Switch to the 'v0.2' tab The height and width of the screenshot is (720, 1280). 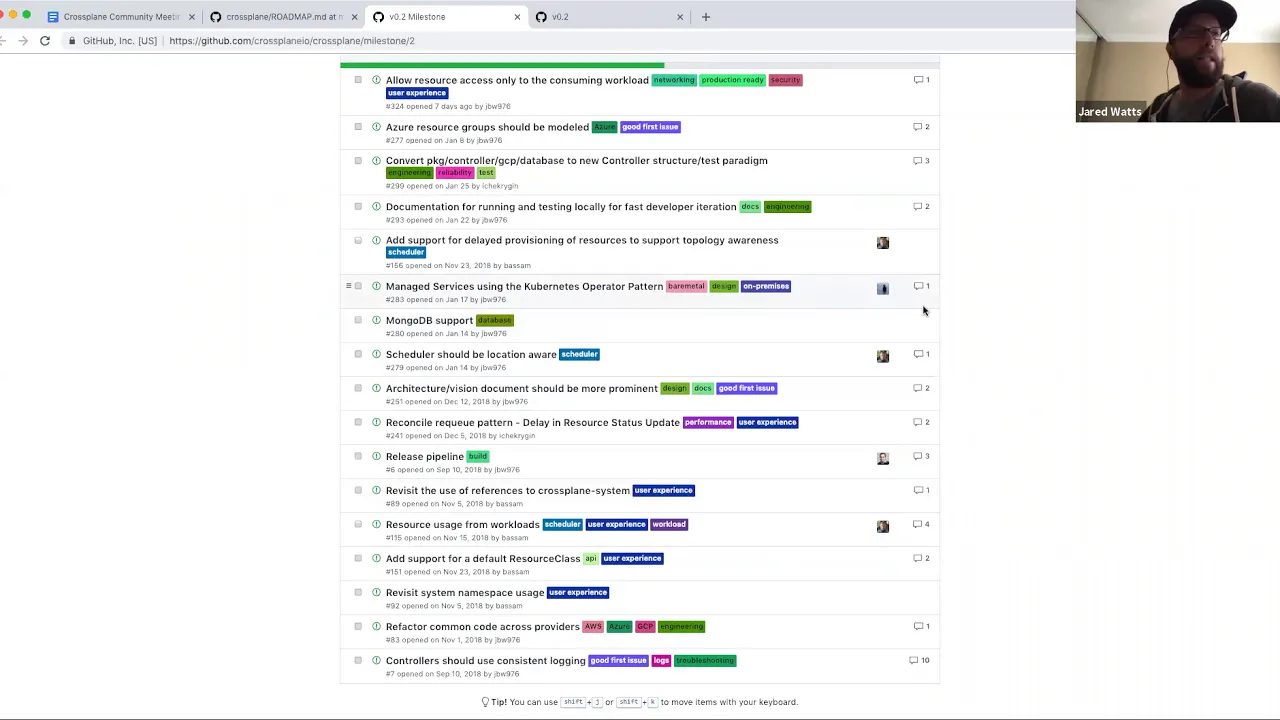pyautogui.click(x=608, y=17)
